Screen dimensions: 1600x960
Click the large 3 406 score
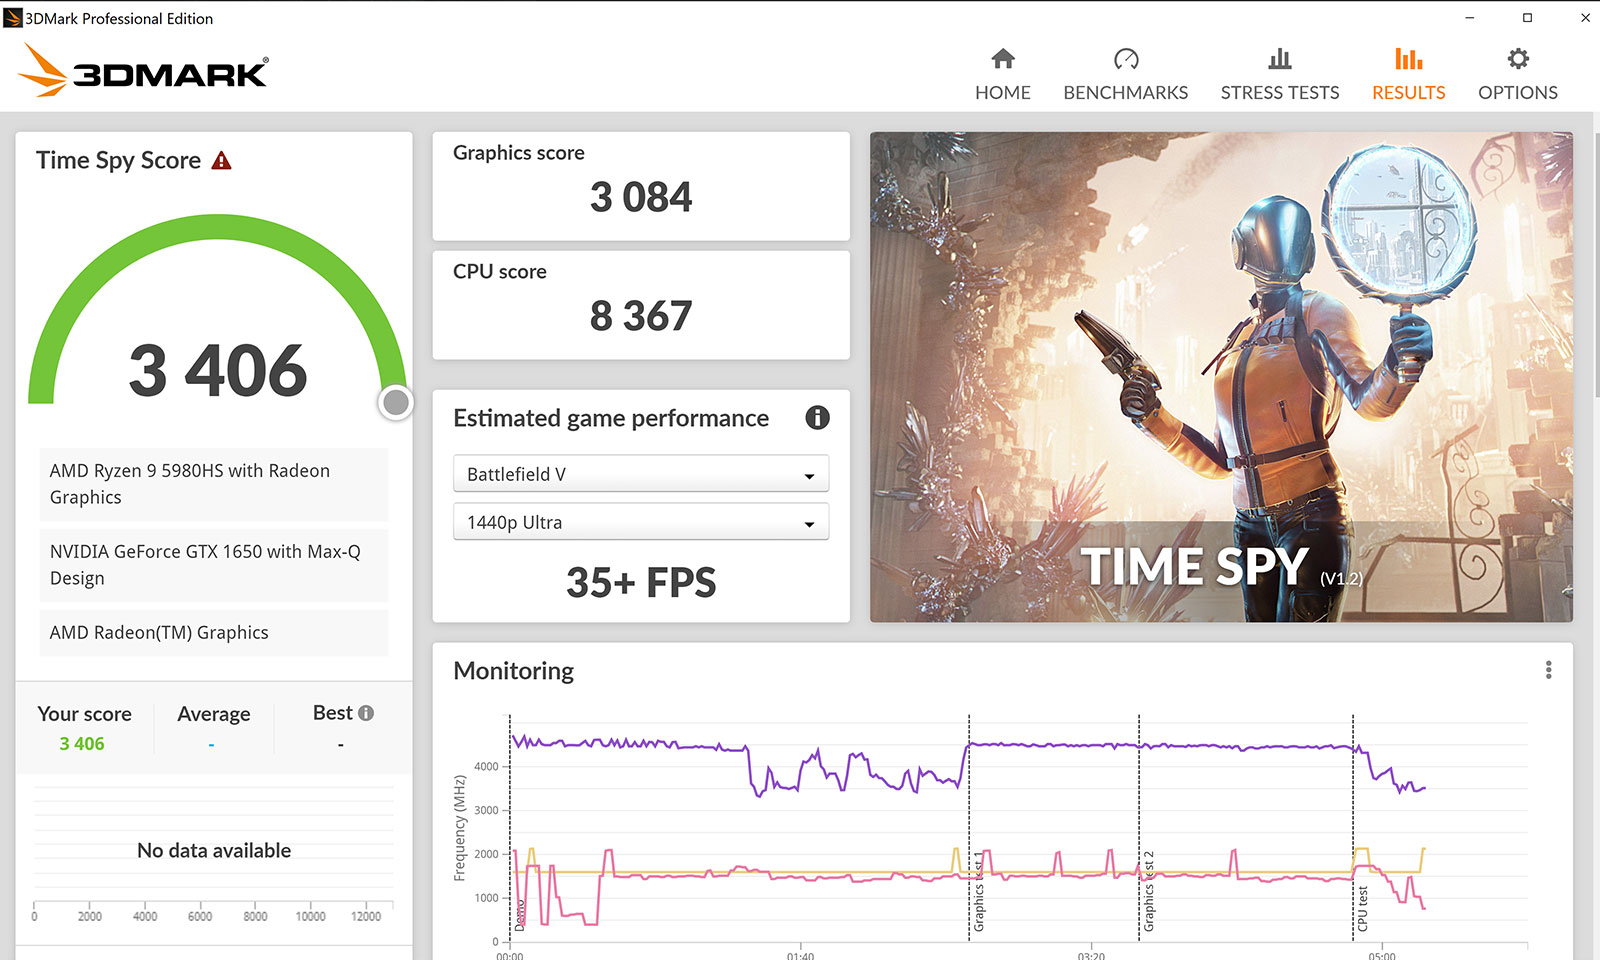(218, 370)
